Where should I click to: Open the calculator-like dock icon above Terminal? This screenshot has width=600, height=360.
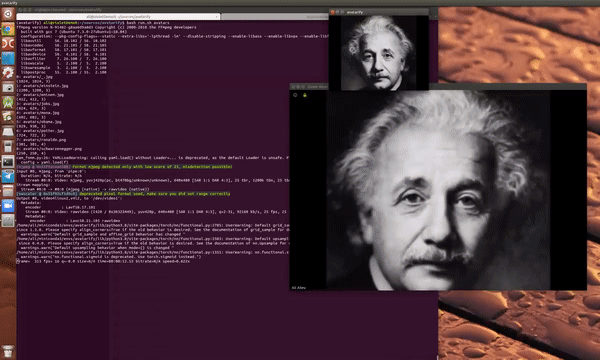tap(8, 147)
